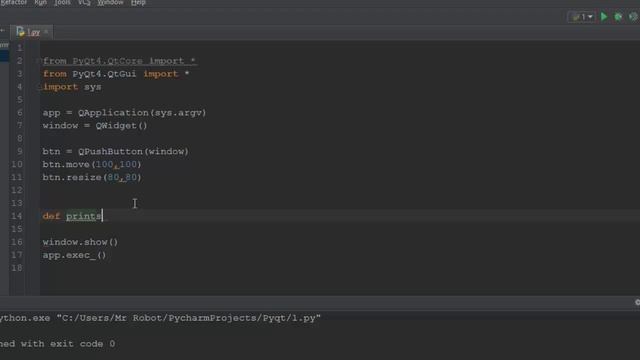Collapse the import block fold marker at line 2
This screenshot has width=640, height=360.
[40, 61]
